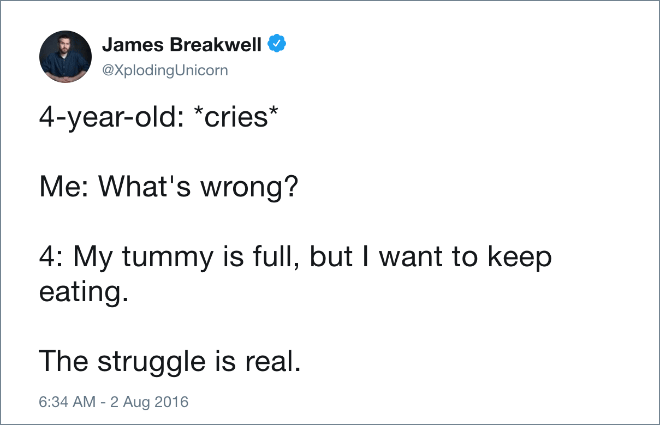Image resolution: width=660 pixels, height=425 pixels.
Task: Click the word "want" in the tweet
Action: (x=410, y=256)
